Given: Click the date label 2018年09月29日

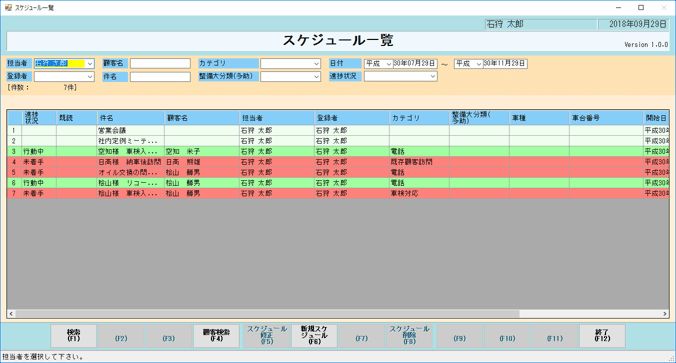Looking at the screenshot, I should [638, 24].
